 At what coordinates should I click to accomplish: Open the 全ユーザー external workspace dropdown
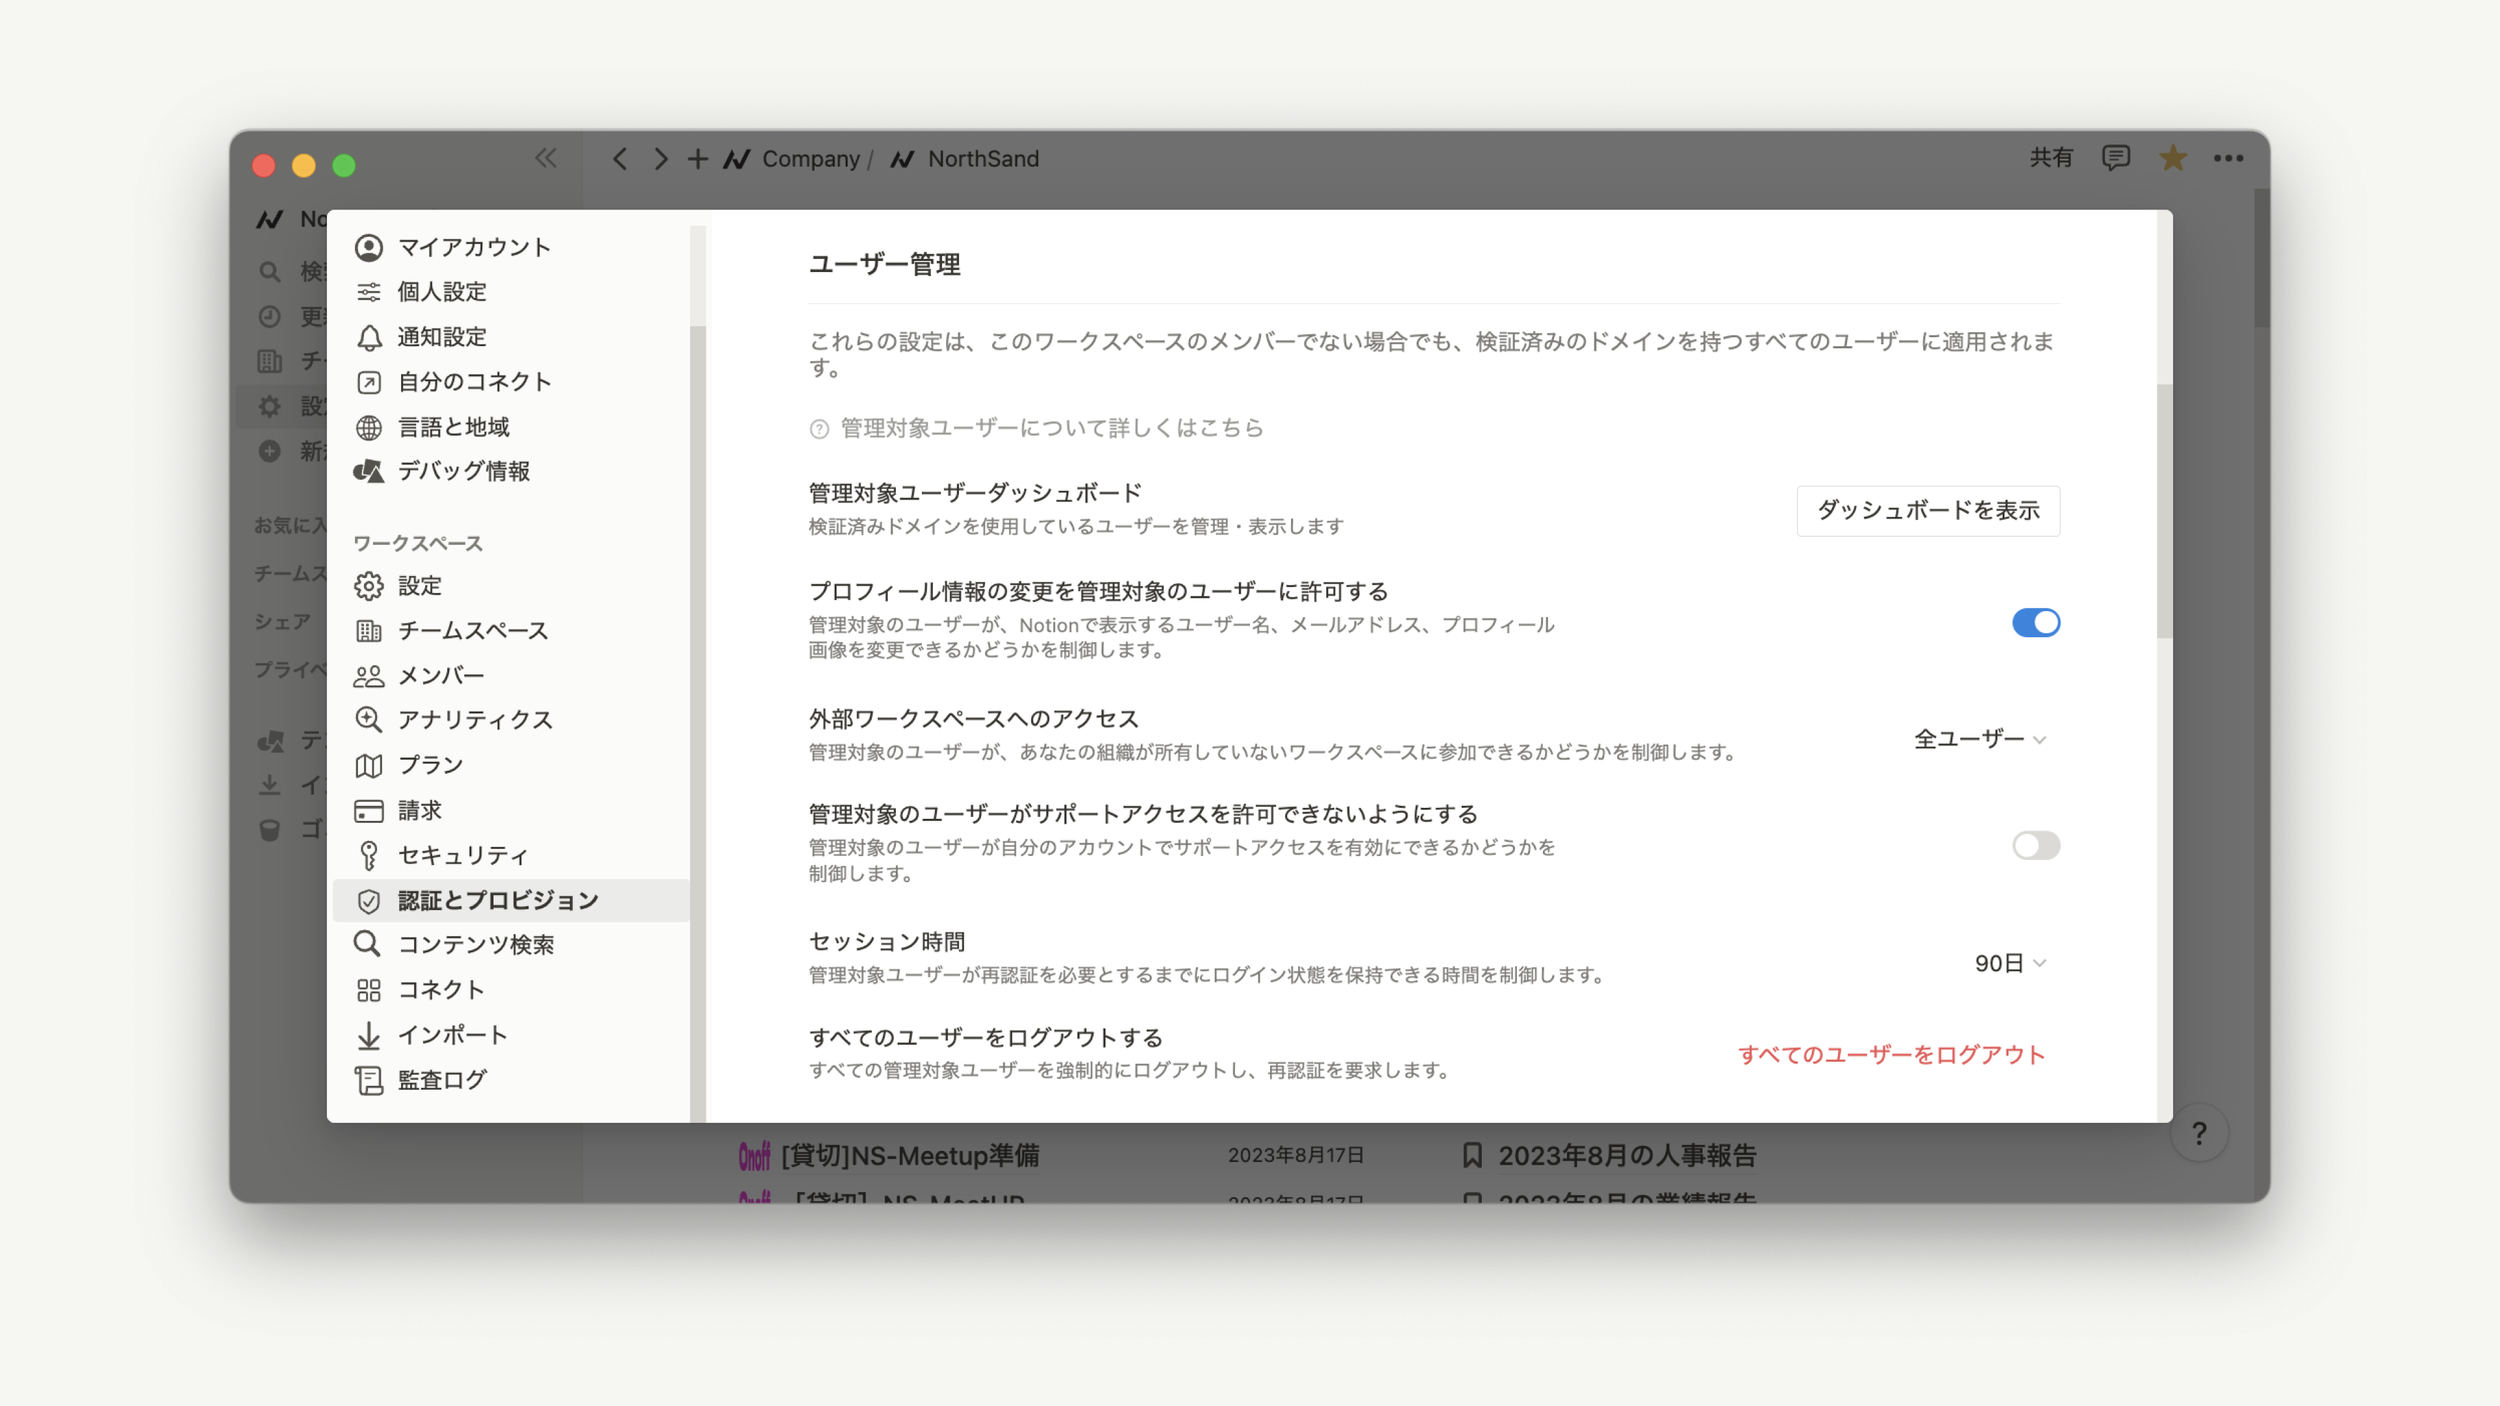coord(1979,739)
